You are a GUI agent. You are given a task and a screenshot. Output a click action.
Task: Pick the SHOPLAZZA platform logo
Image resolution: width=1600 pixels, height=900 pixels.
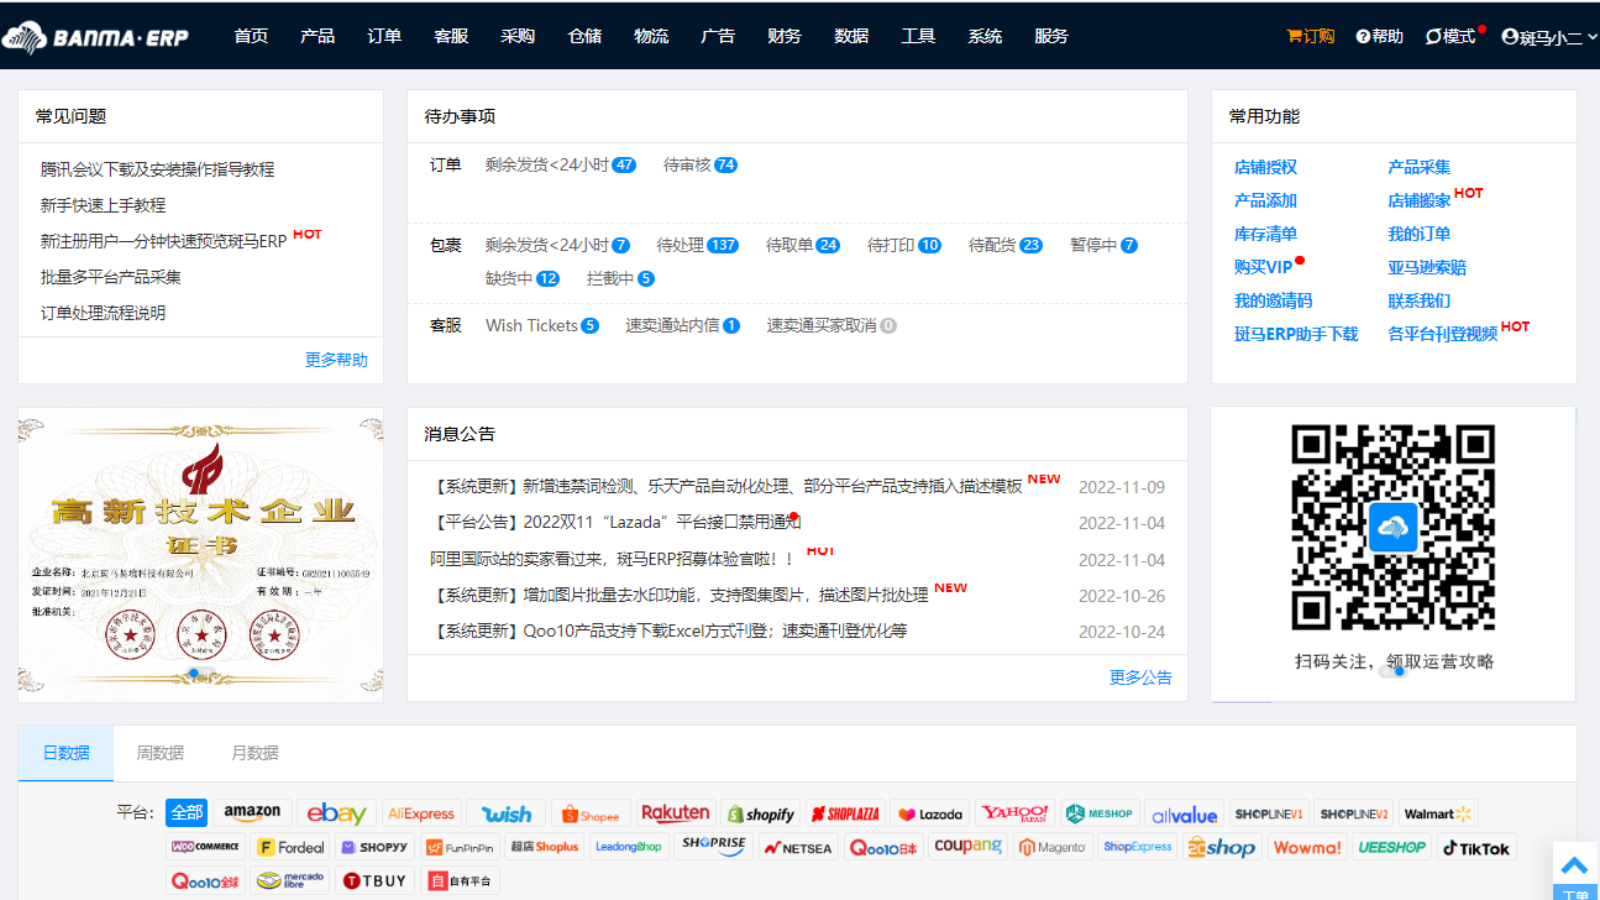coord(845,814)
